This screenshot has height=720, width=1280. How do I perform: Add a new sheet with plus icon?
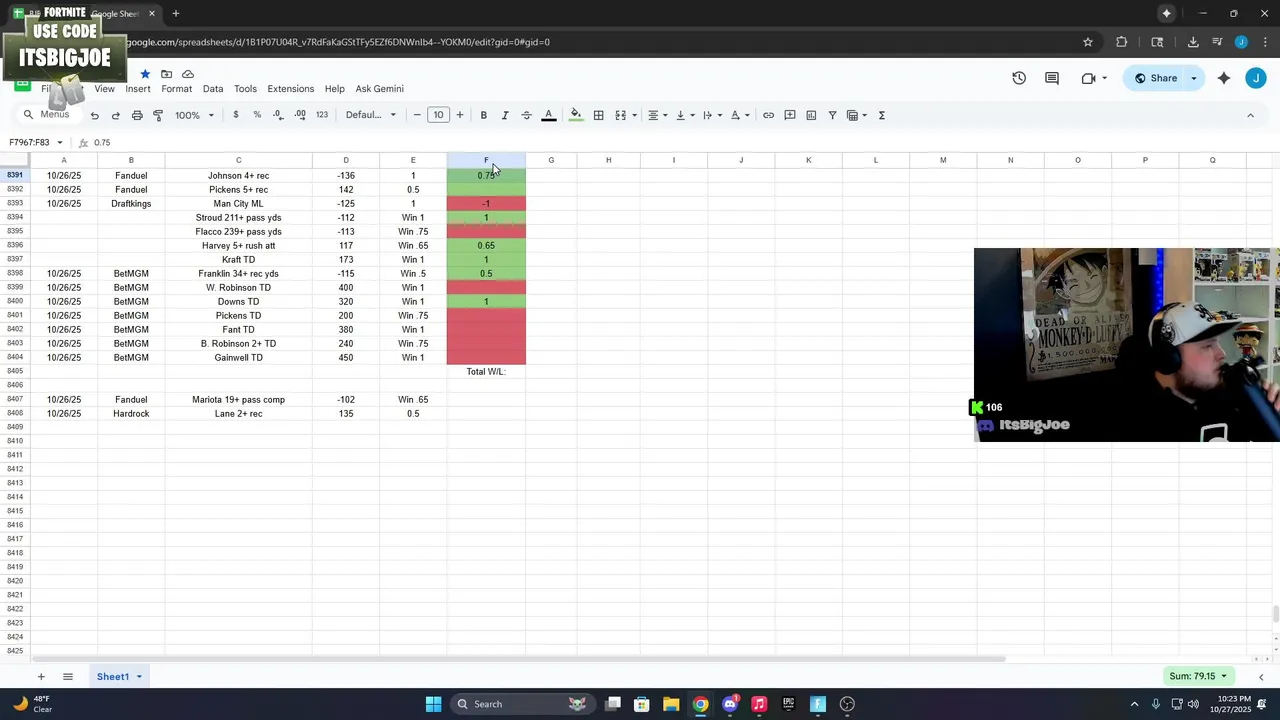41,677
